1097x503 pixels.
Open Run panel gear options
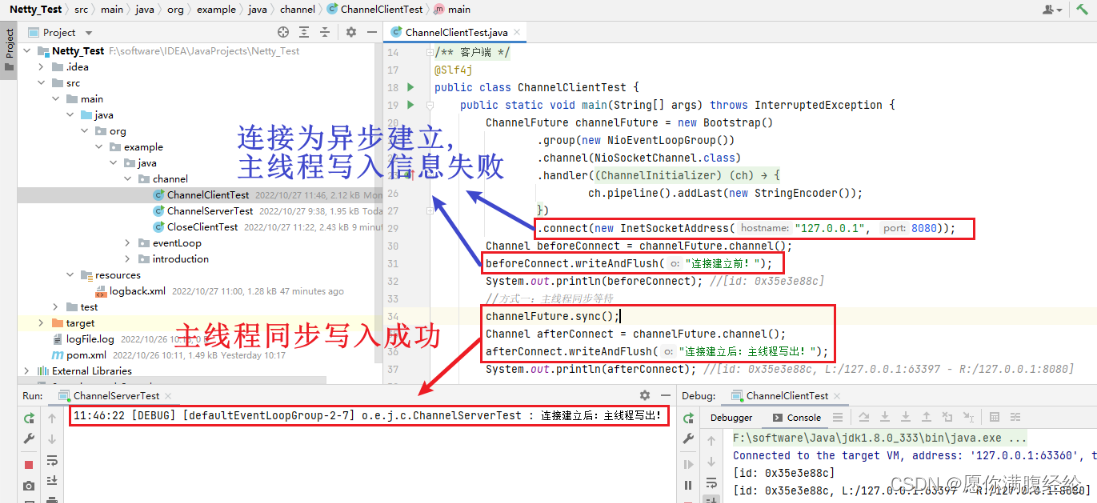coord(644,395)
